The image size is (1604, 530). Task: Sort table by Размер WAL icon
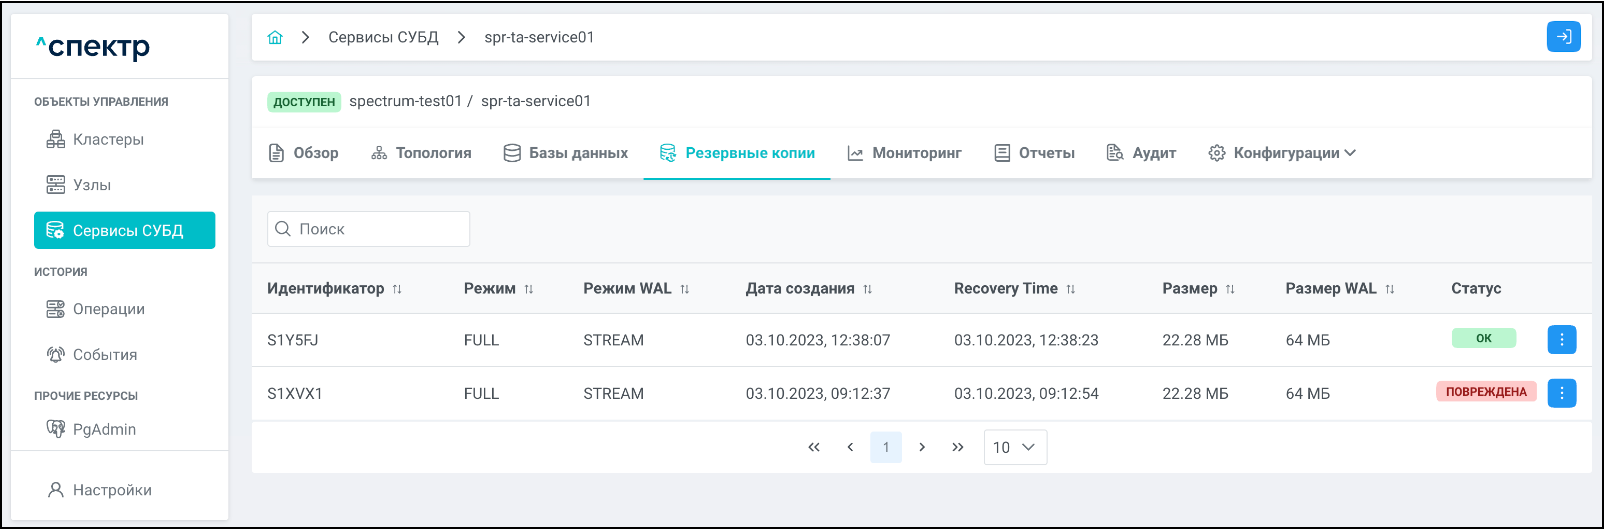[1390, 289]
